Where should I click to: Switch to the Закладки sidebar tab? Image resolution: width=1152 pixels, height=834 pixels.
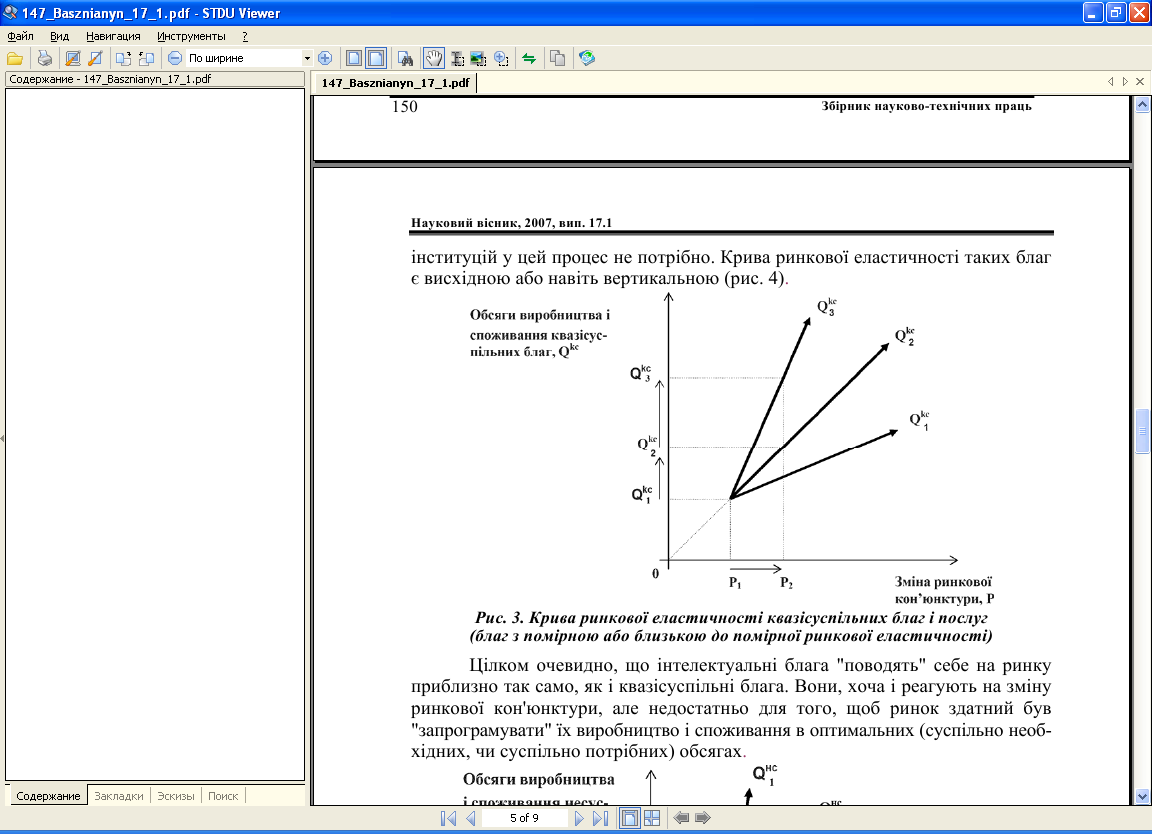point(119,796)
